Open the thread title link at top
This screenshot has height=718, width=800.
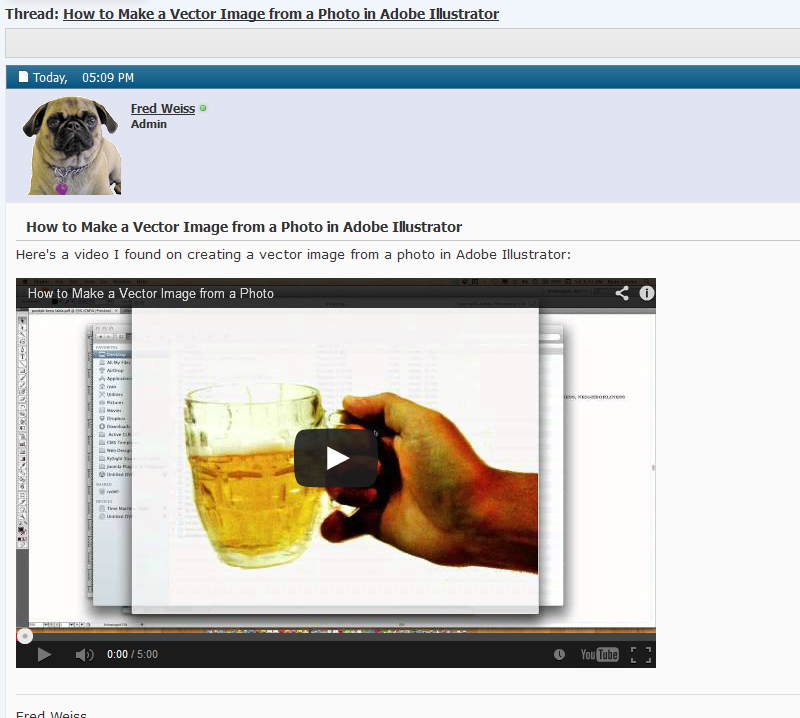[281, 14]
